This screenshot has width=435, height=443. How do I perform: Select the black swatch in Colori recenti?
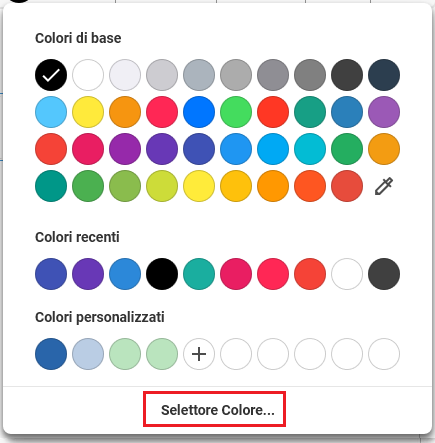coord(162,274)
